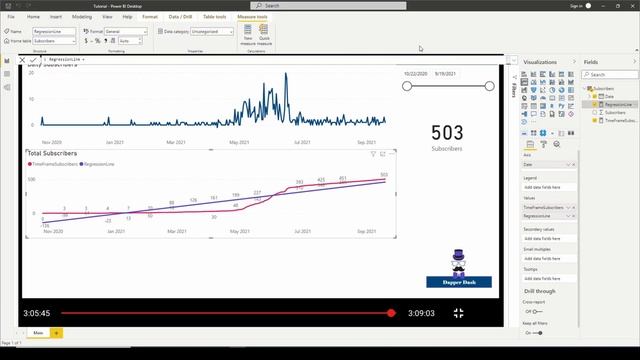Click the Fields pane Search box

pos(610,74)
